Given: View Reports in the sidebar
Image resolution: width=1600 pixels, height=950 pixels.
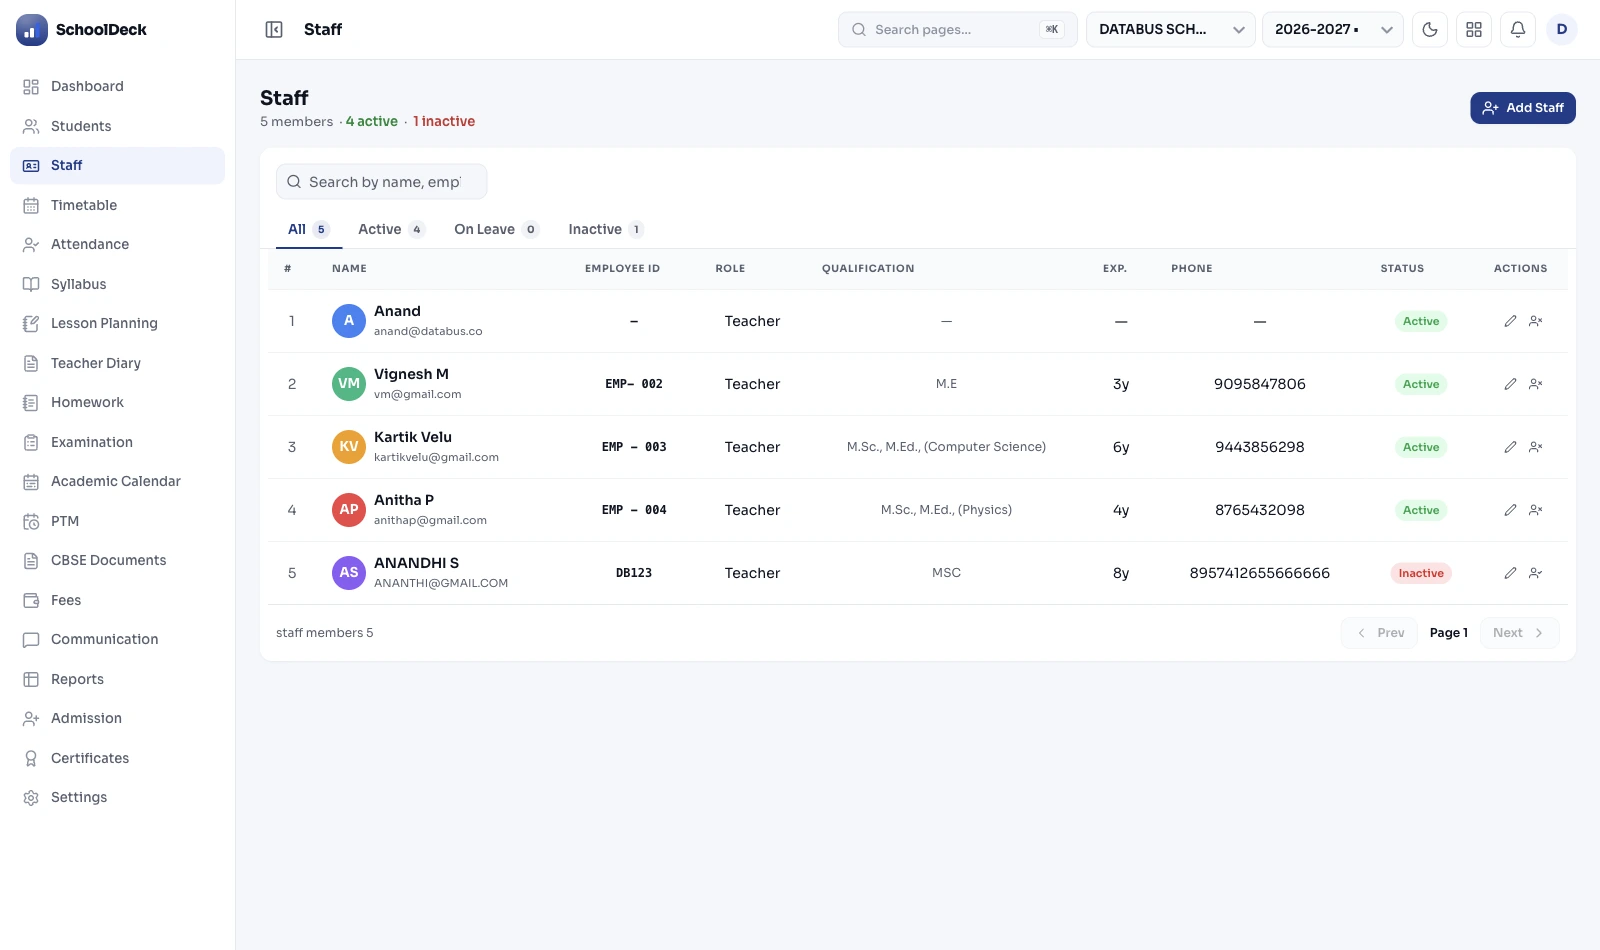Looking at the screenshot, I should pyautogui.click(x=117, y=679).
